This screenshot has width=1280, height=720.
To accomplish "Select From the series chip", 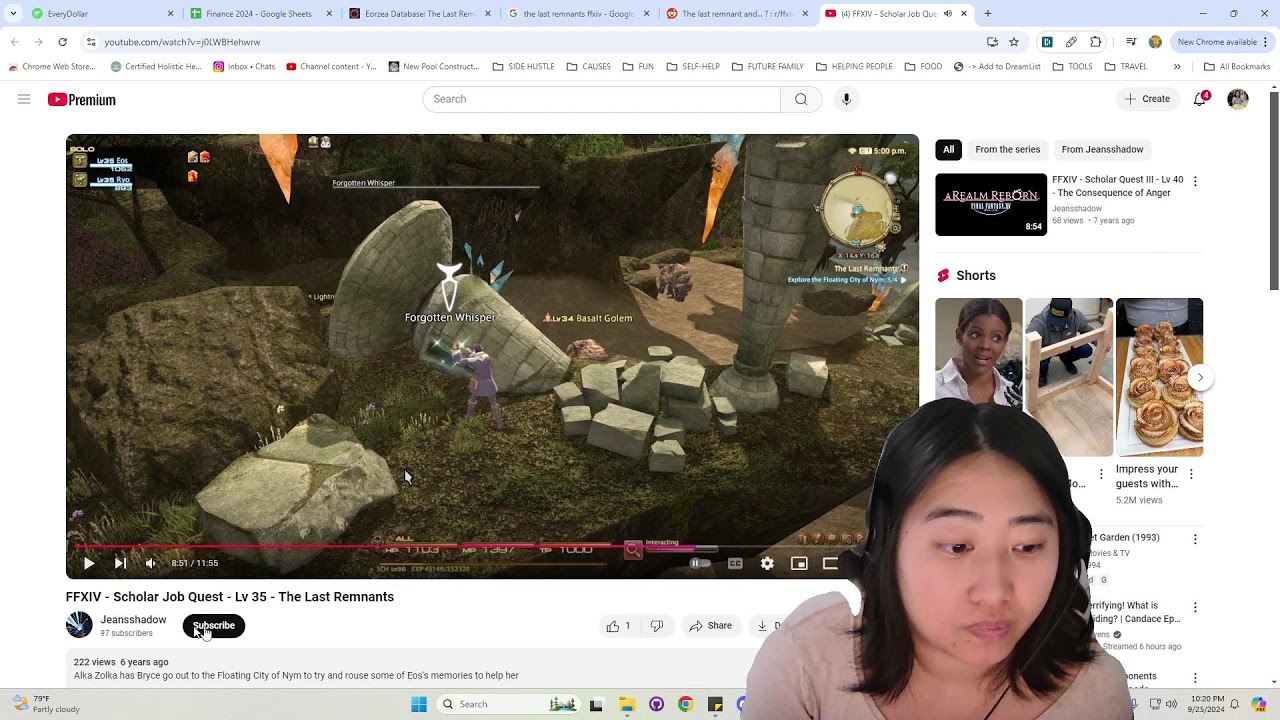I will (x=1007, y=149).
